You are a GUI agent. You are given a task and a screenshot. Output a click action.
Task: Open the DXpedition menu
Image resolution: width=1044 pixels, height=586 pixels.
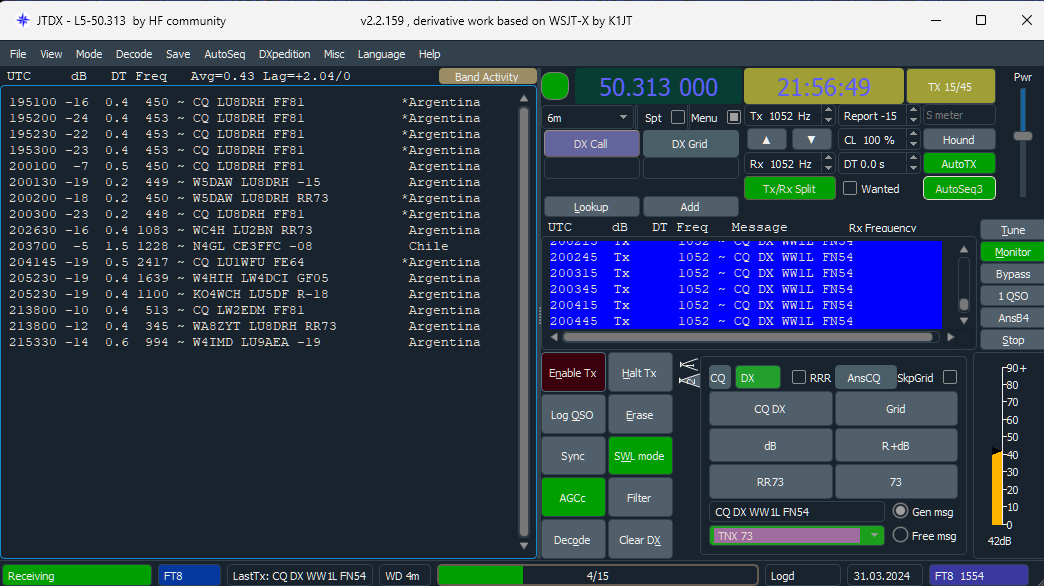click(284, 54)
